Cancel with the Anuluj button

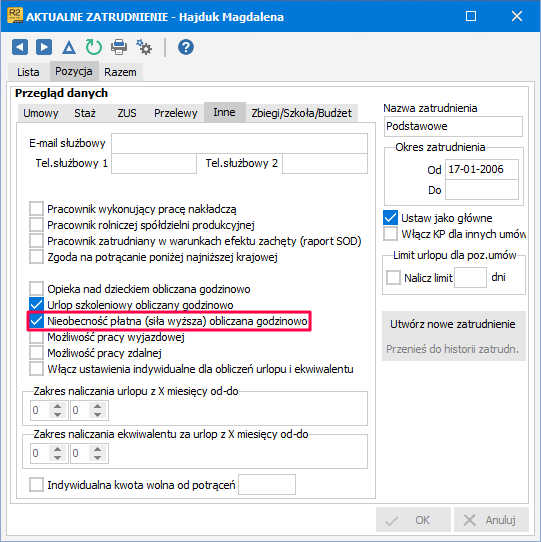tap(491, 520)
